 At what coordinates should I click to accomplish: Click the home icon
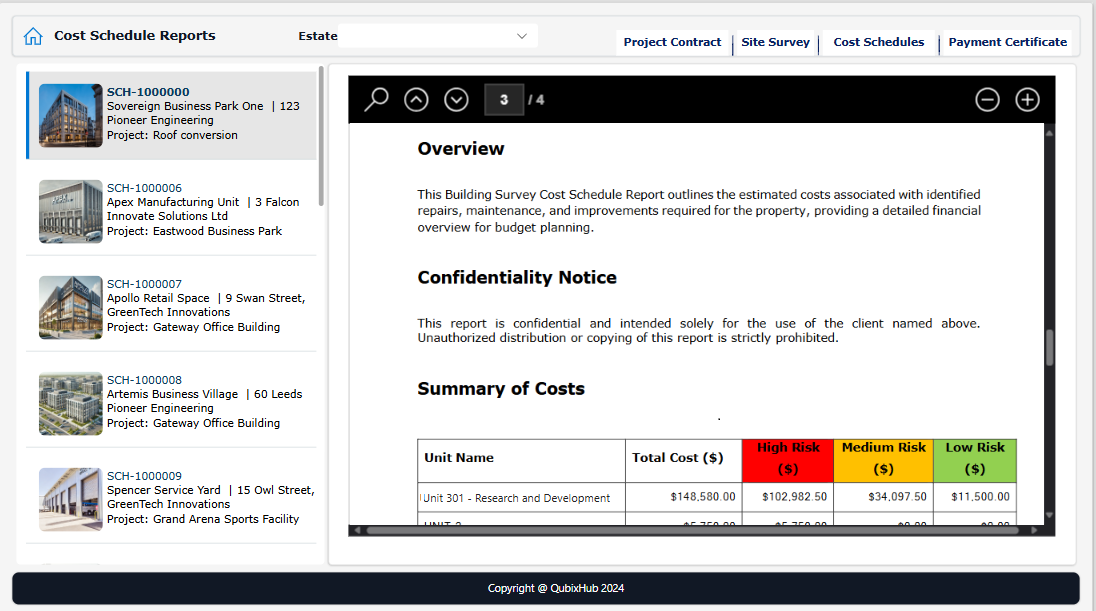pos(34,35)
